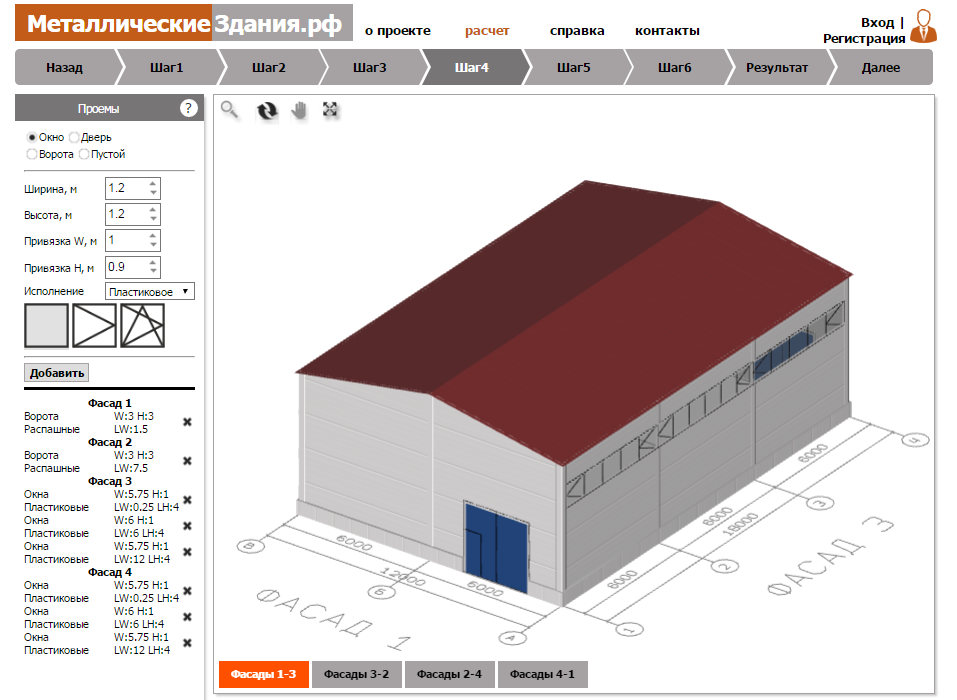
Task: Open the help question mark in Проемы
Action: [x=188, y=109]
